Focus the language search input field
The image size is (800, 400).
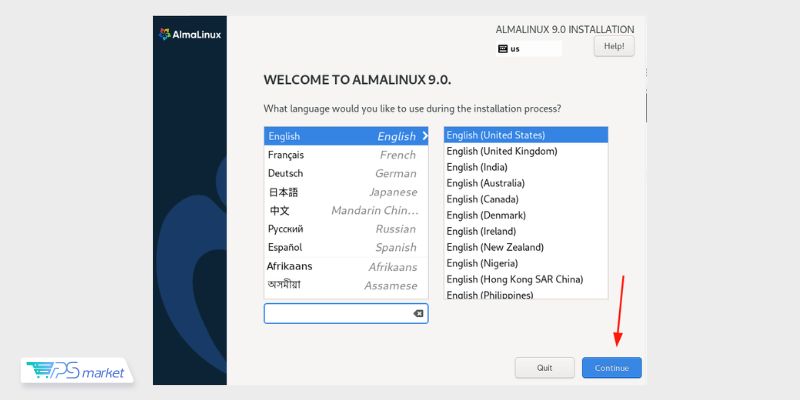(x=346, y=313)
